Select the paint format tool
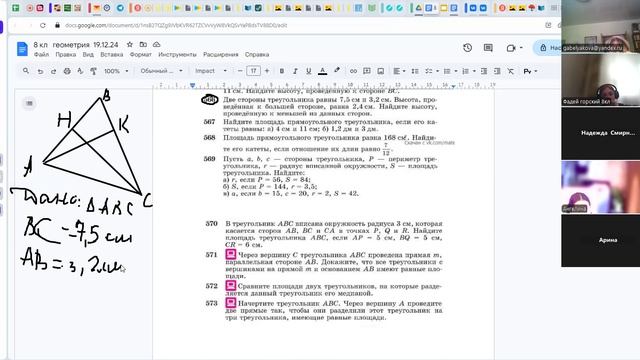640x360 pixels. click(93, 71)
